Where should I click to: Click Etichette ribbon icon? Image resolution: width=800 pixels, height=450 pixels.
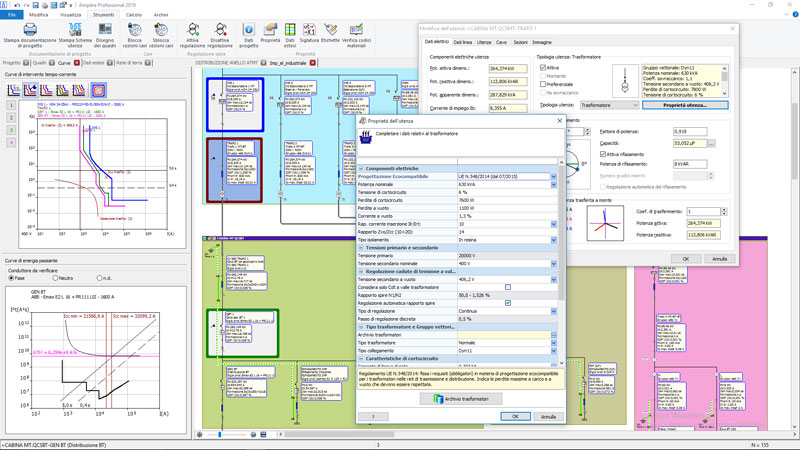pos(330,30)
